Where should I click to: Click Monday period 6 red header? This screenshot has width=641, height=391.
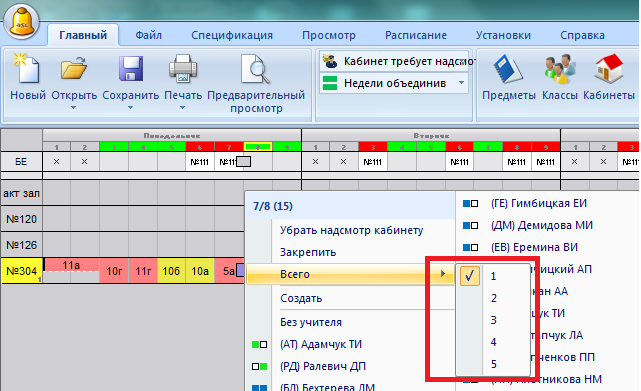click(200, 147)
